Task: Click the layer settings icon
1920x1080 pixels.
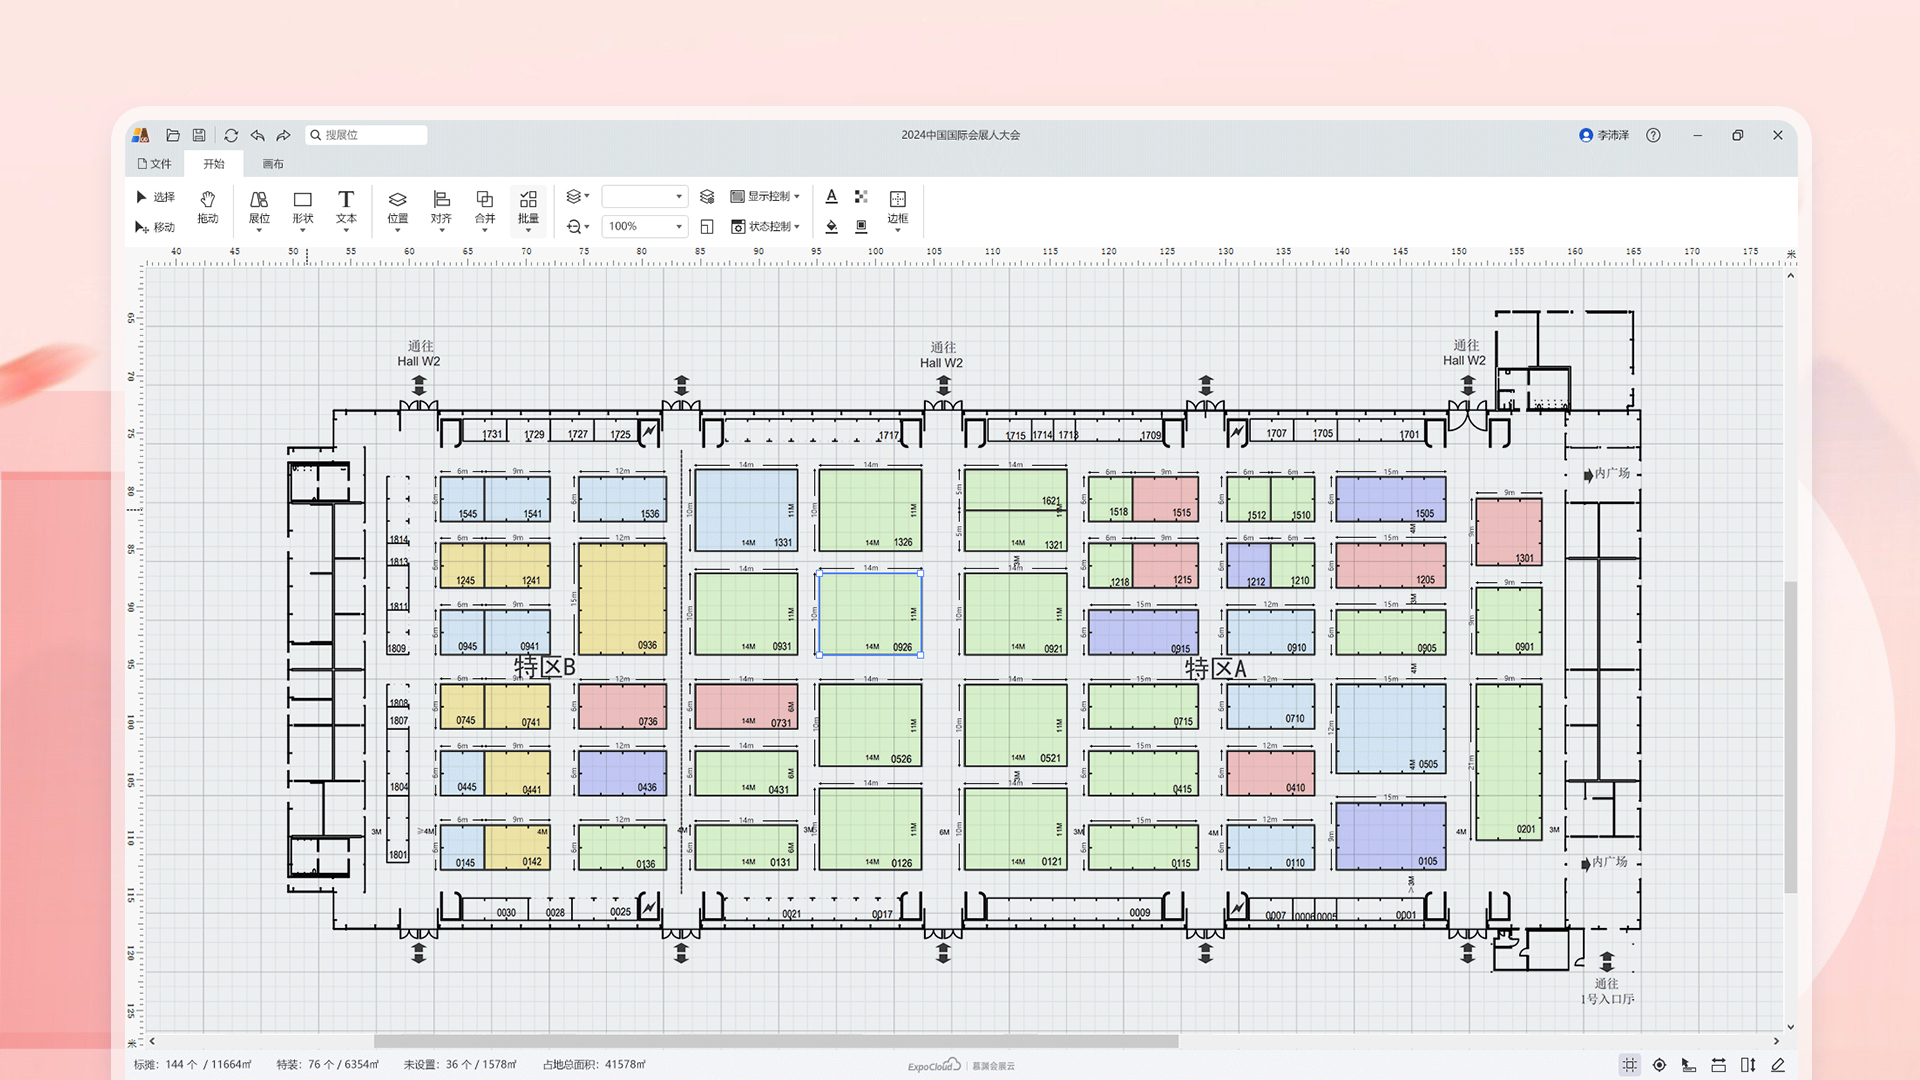Action: tap(707, 197)
